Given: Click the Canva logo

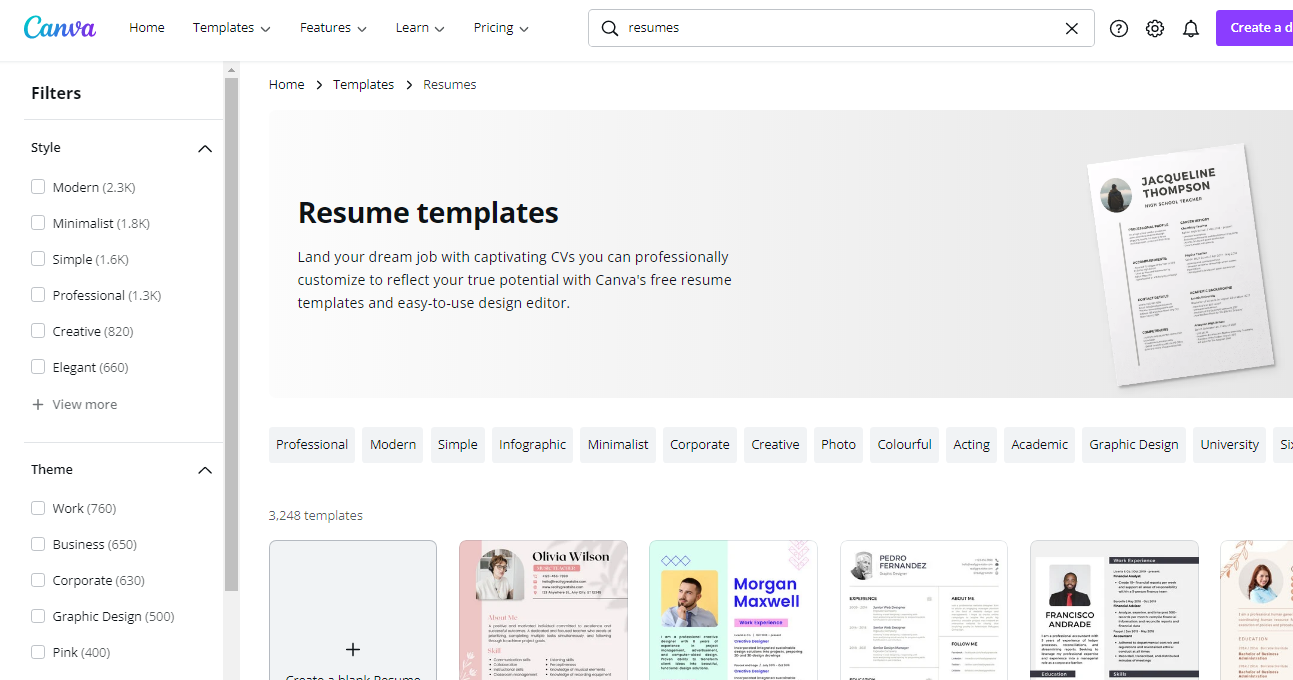Looking at the screenshot, I should tap(60, 28).
